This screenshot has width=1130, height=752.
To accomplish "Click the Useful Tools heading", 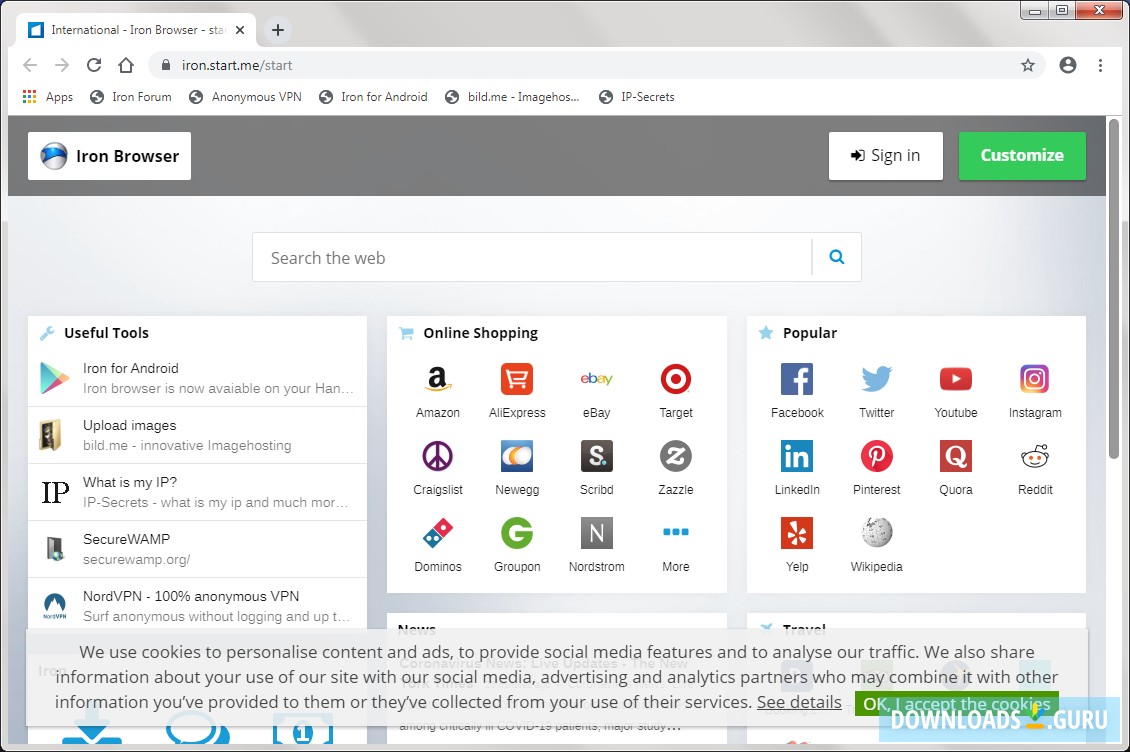I will coord(106,333).
